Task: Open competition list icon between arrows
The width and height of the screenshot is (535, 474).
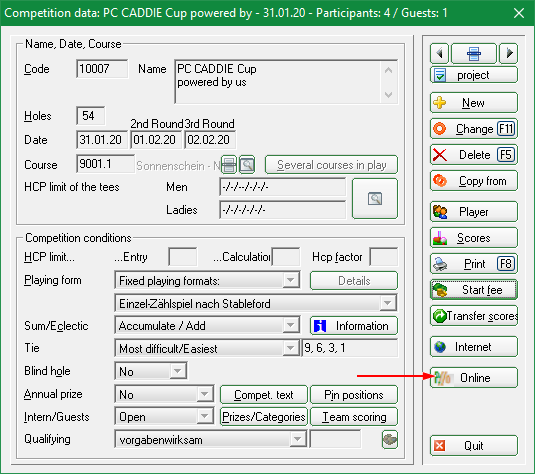Action: pyautogui.click(x=474, y=53)
